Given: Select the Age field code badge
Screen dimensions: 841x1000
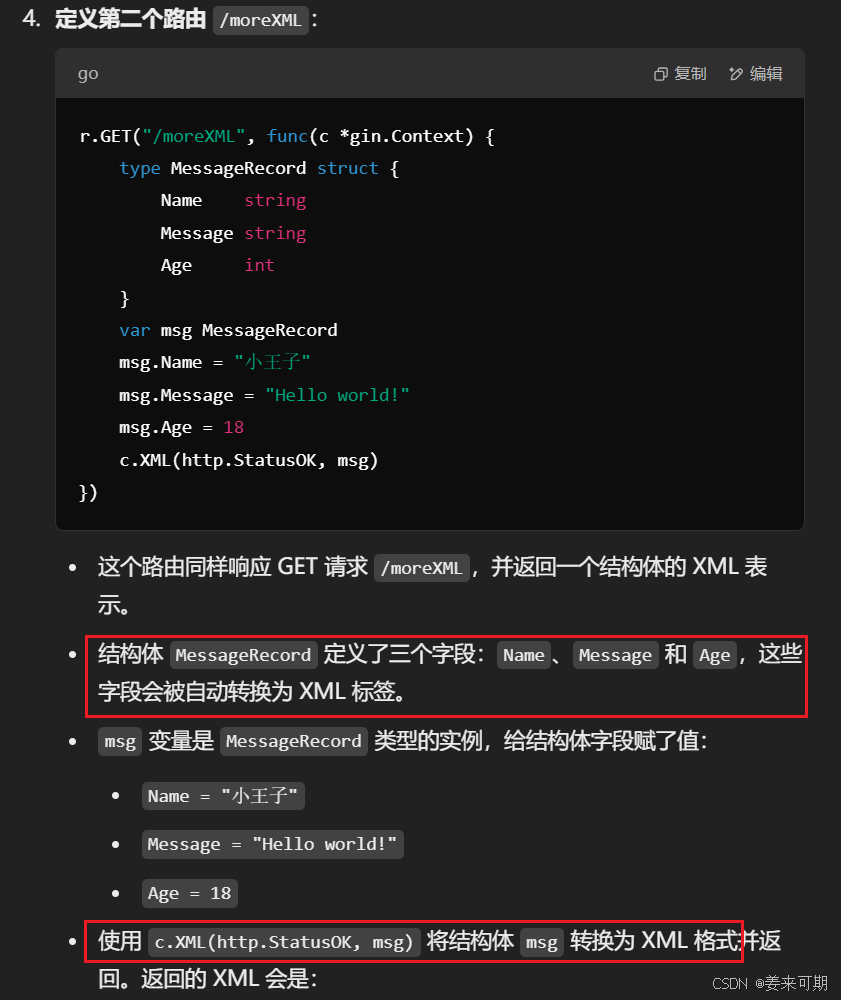Looking at the screenshot, I should pos(715,655).
